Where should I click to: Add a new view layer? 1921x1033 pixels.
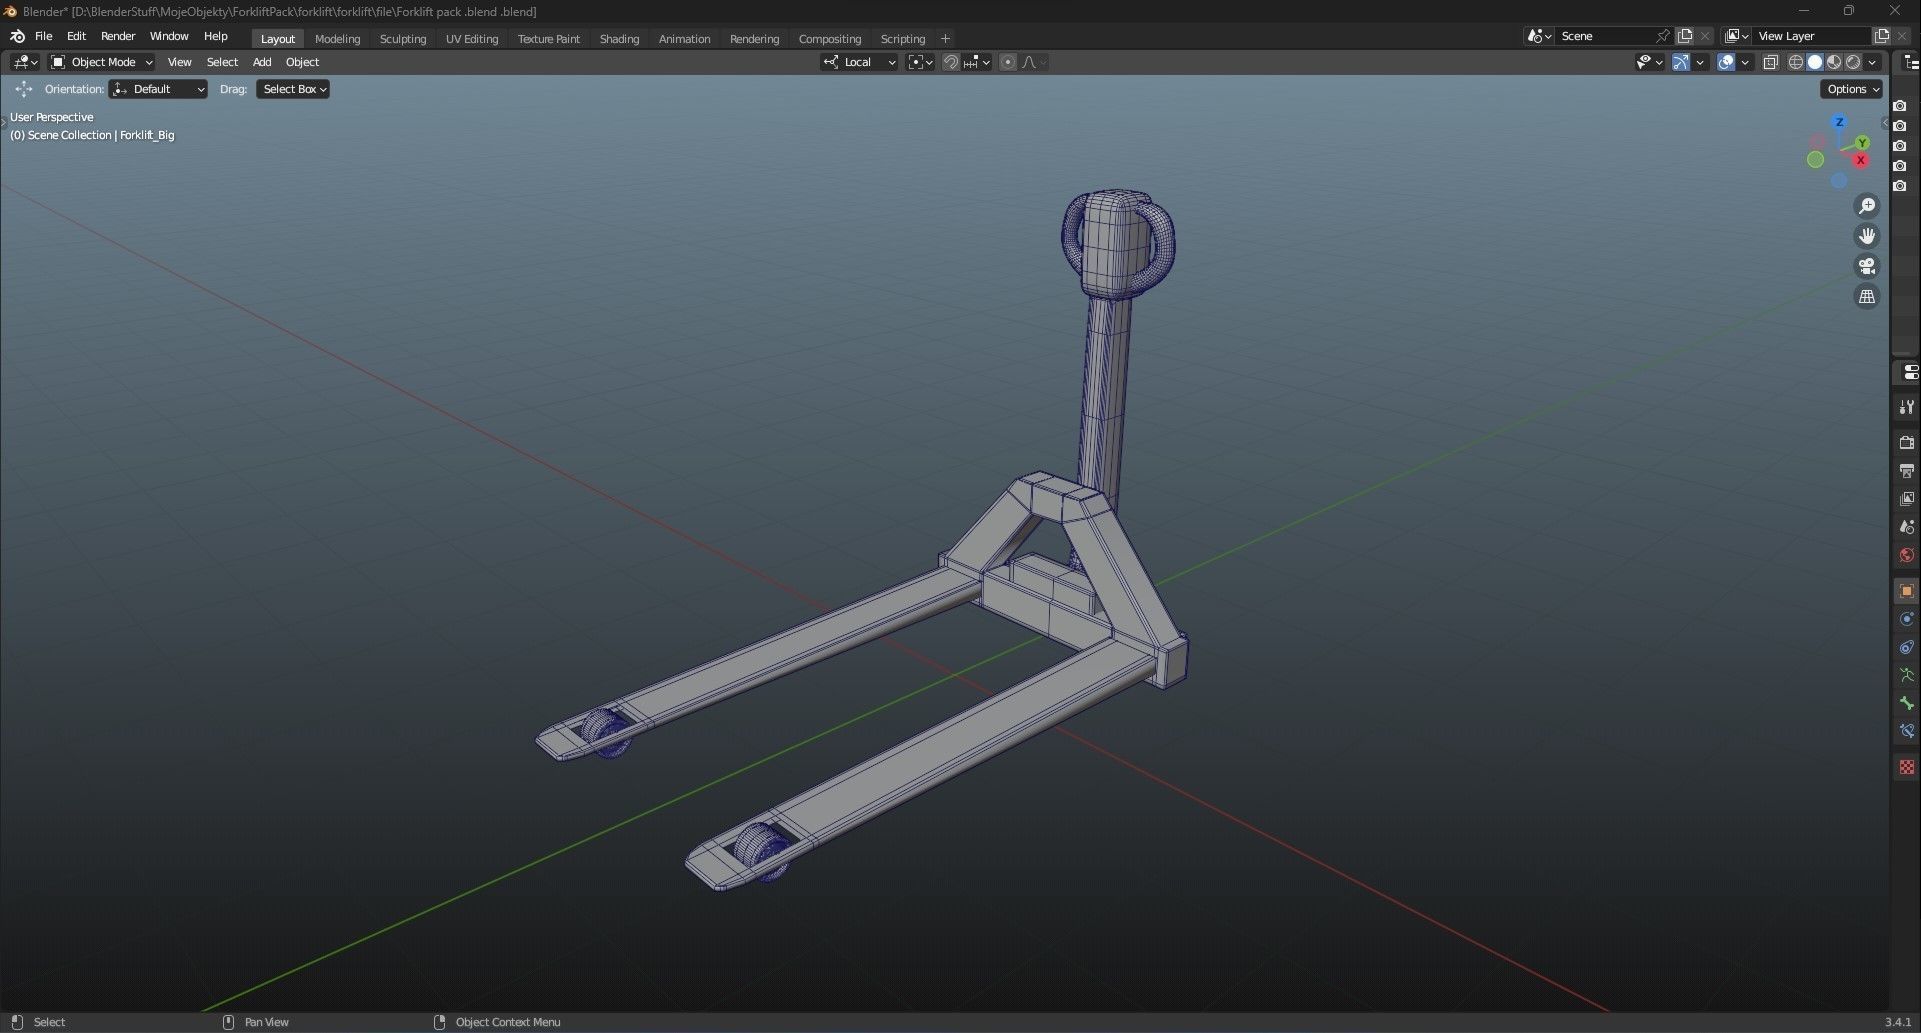[1881, 36]
